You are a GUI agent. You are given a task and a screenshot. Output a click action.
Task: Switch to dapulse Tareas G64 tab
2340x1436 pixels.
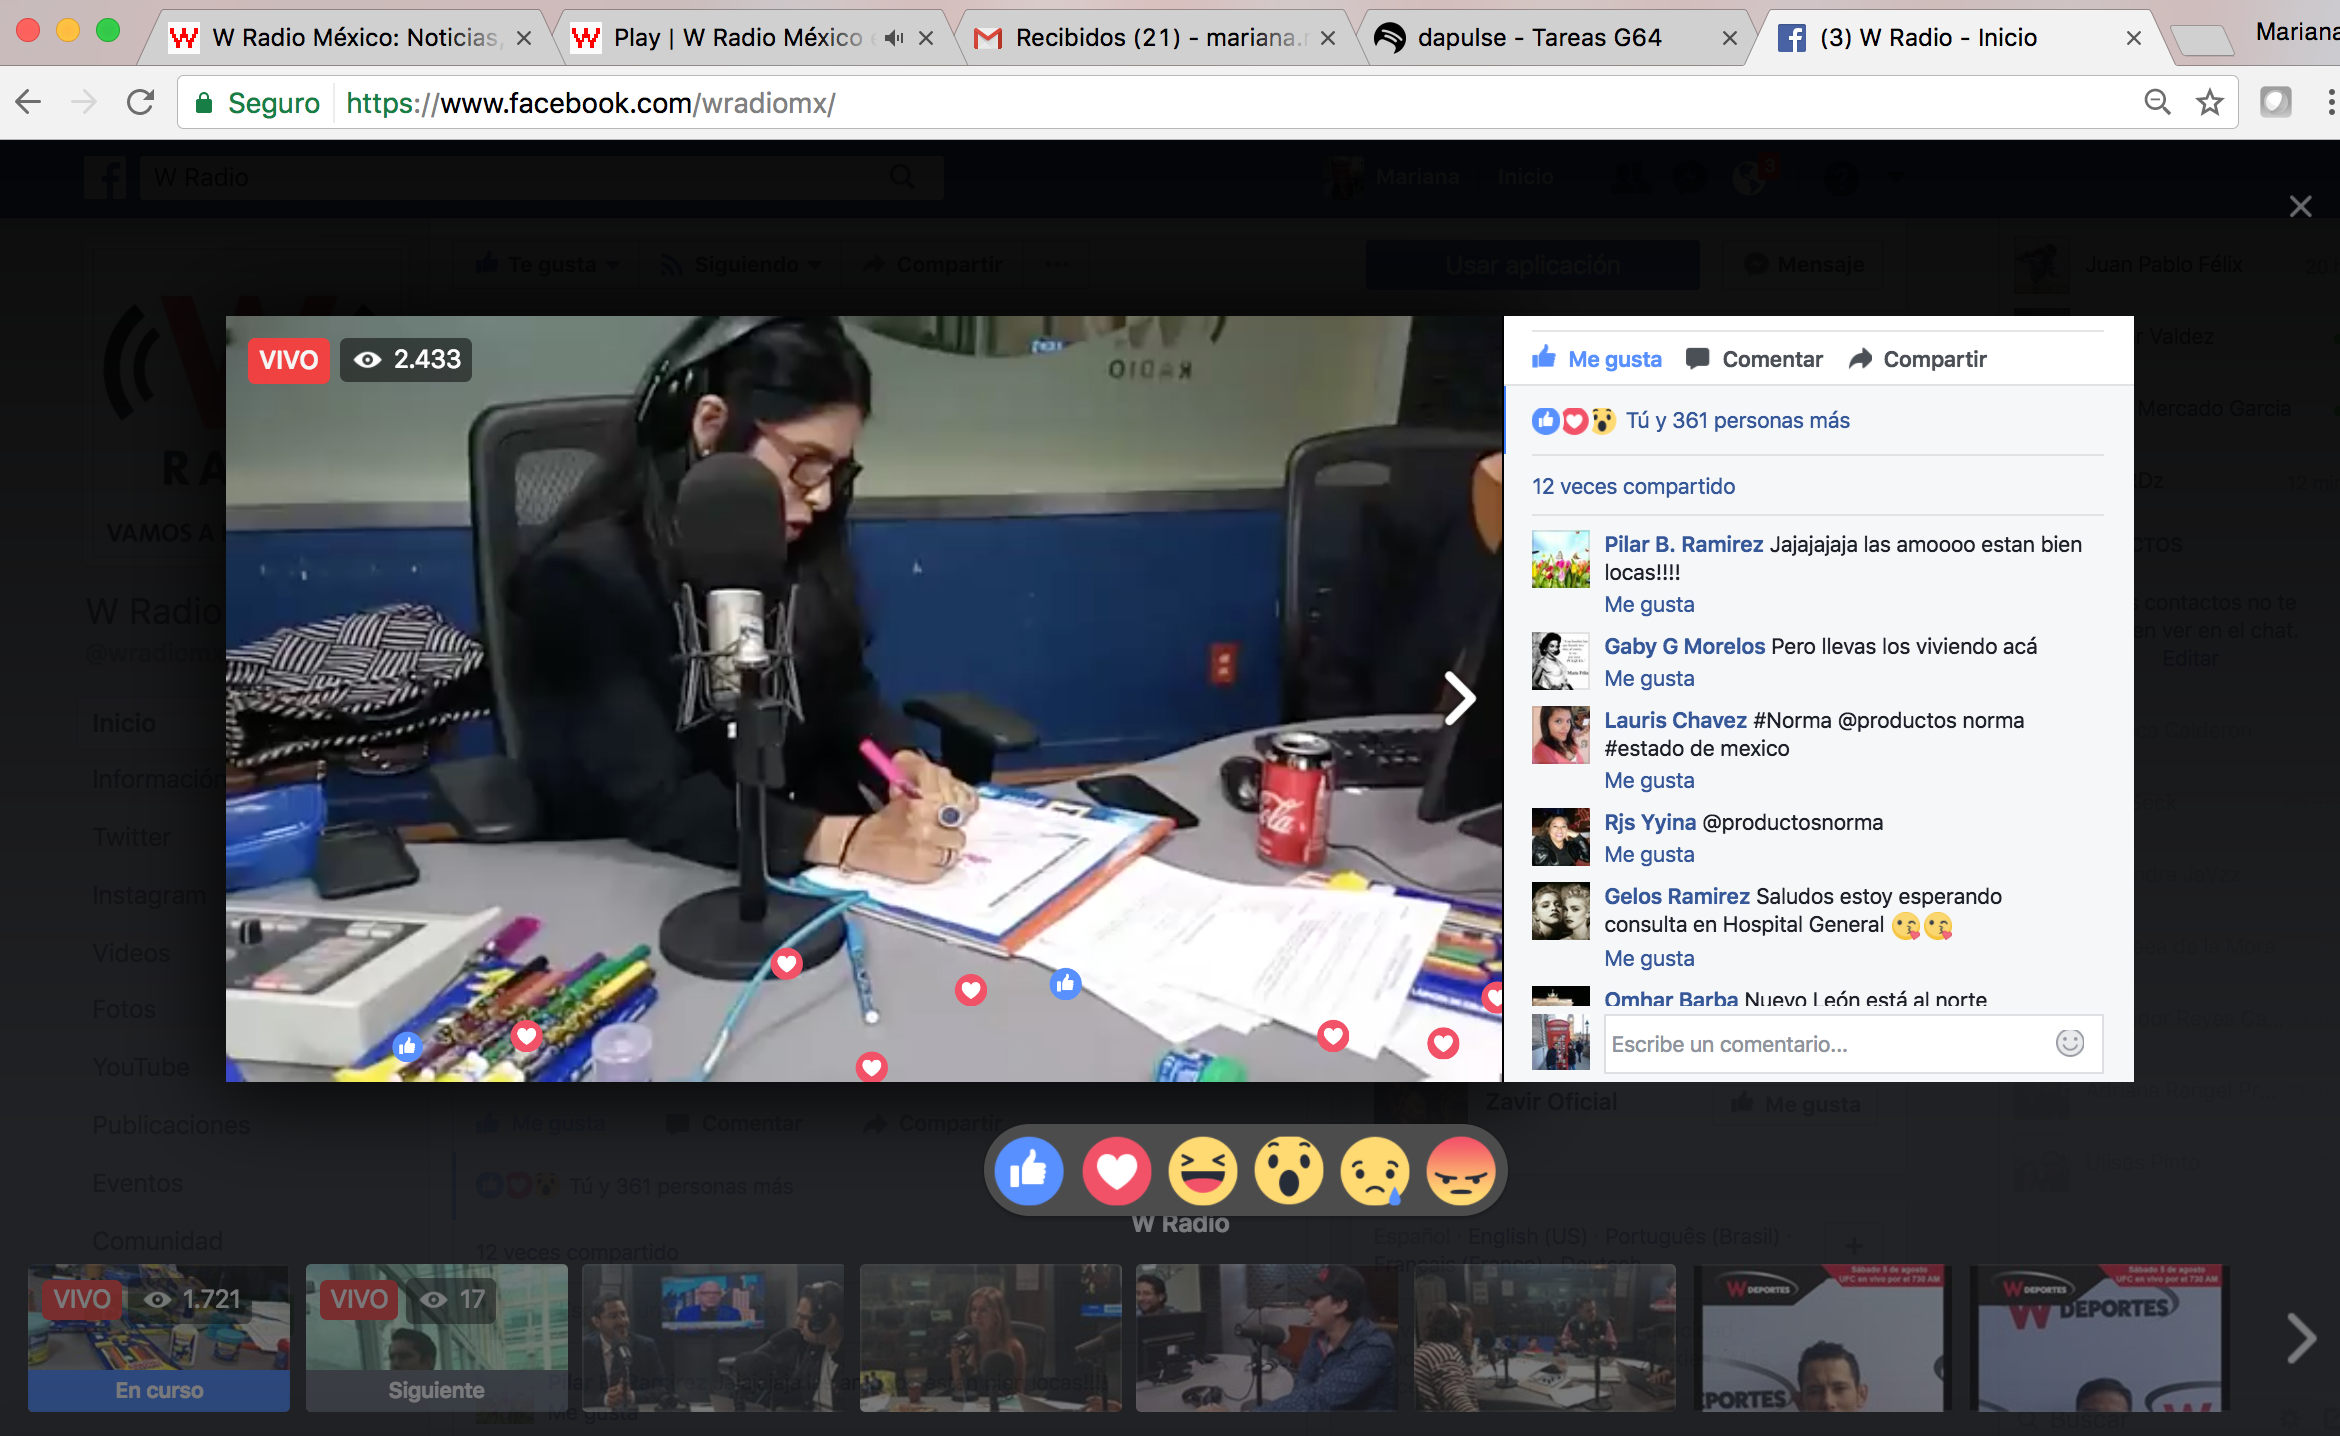[1540, 38]
